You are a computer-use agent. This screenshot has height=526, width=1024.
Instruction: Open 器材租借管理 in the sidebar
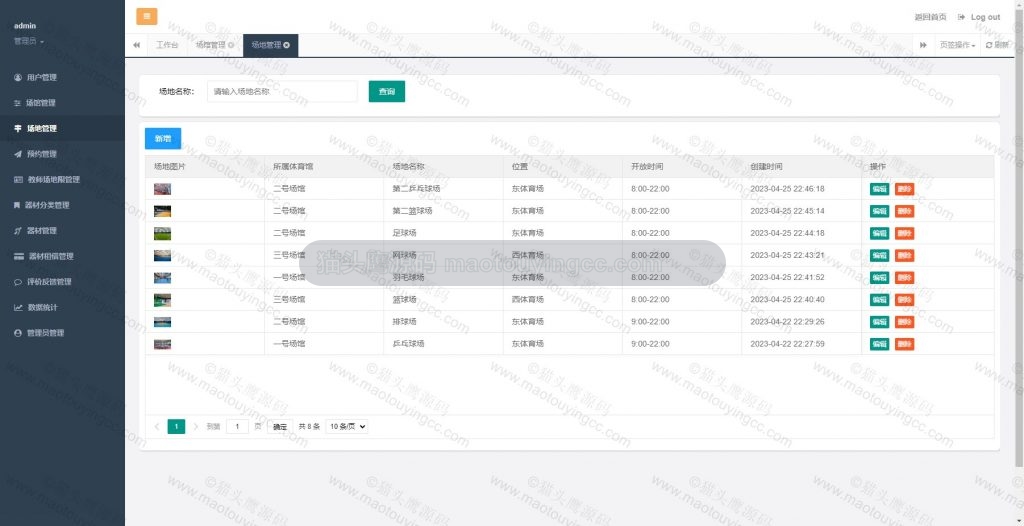coord(62,256)
